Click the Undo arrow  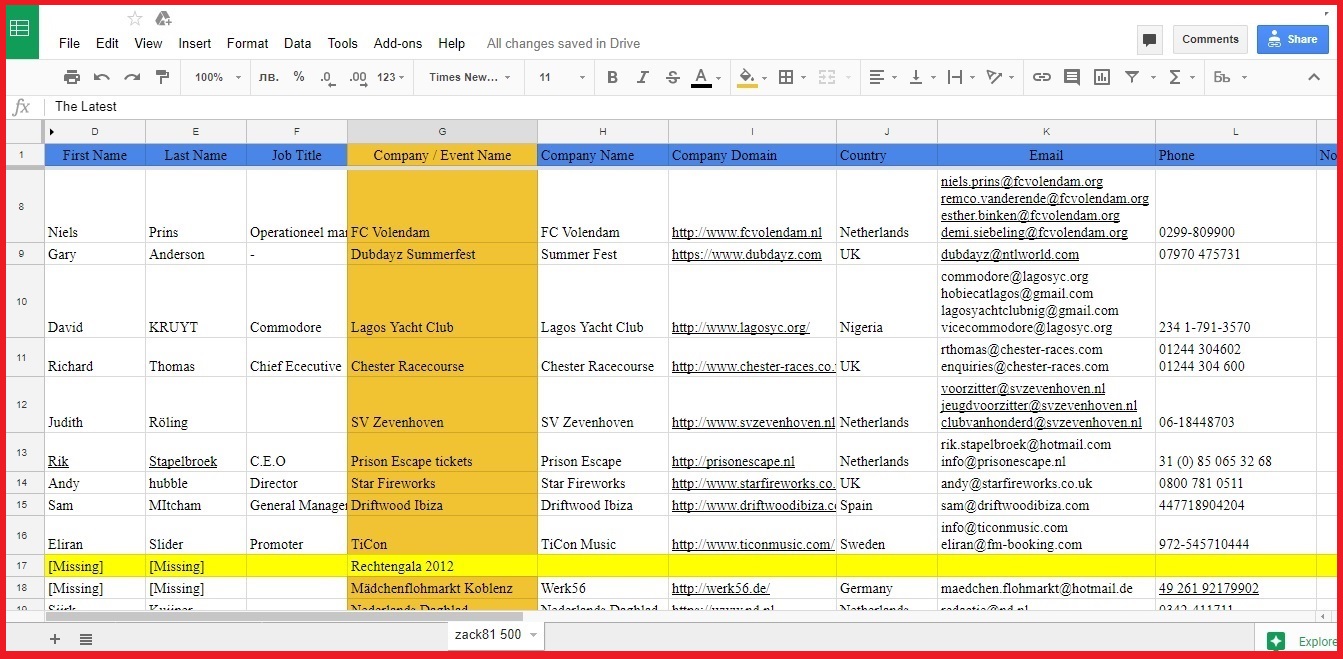(102, 77)
